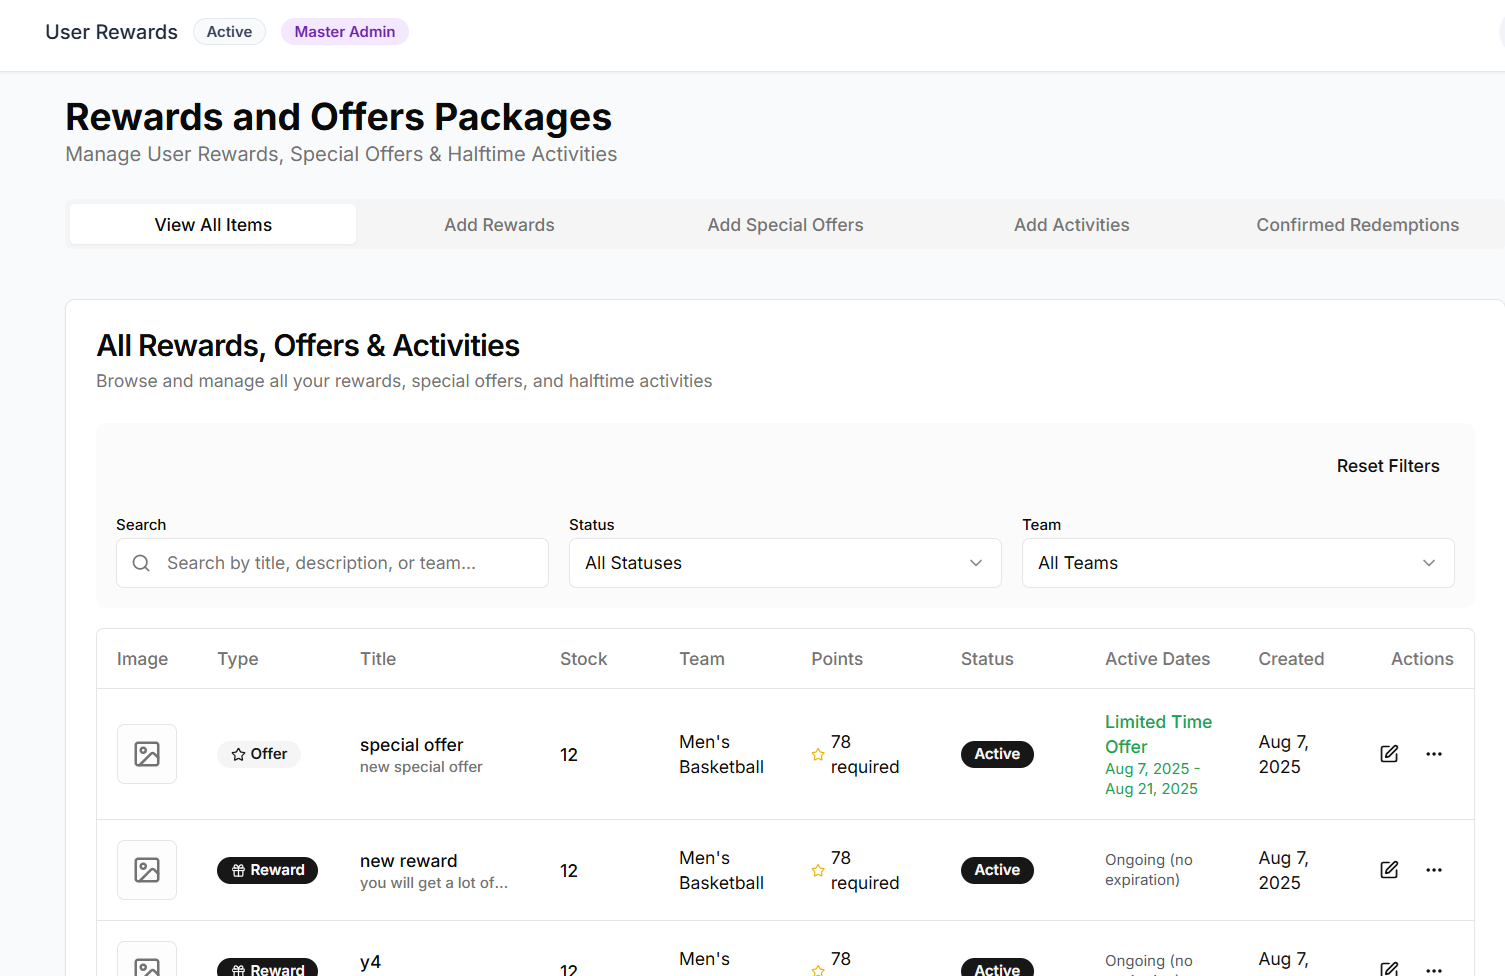The image size is (1505, 976).
Task: Open the Confirmed Redemptions tab
Action: point(1357,224)
